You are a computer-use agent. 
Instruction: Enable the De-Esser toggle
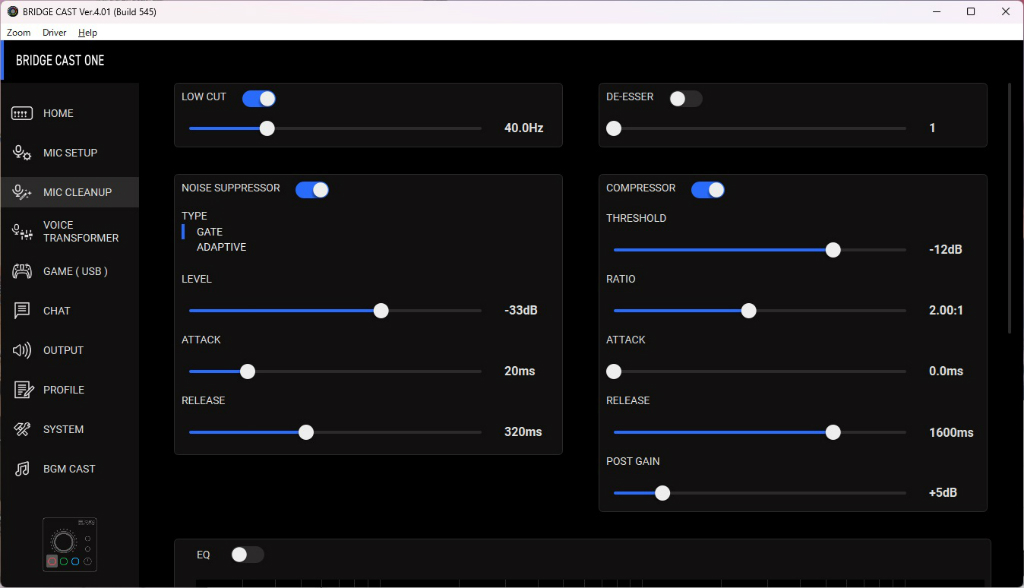686,99
